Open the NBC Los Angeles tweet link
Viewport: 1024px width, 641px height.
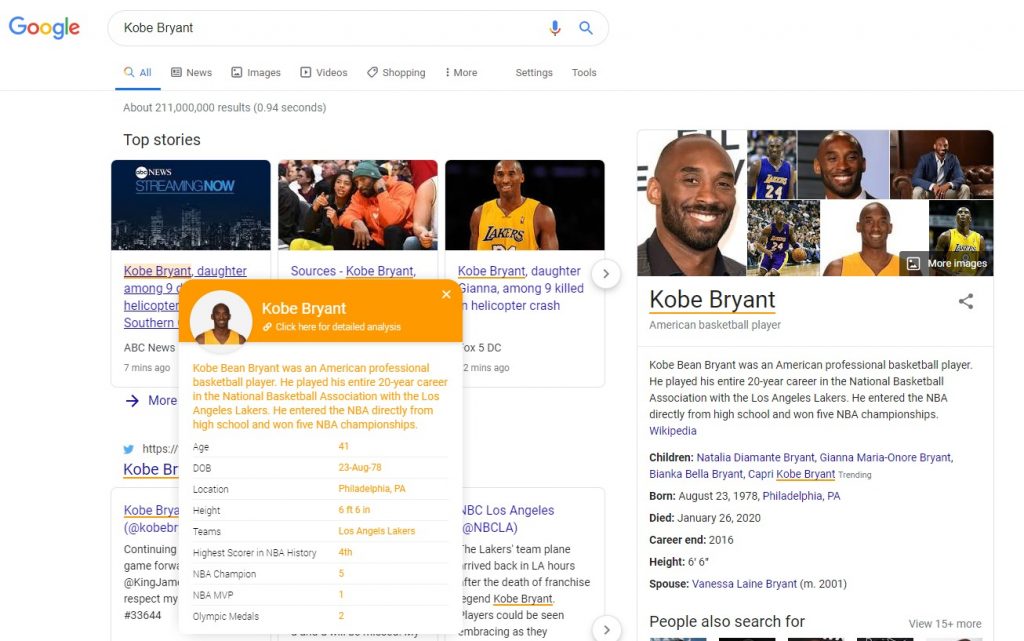pyautogui.click(x=507, y=519)
